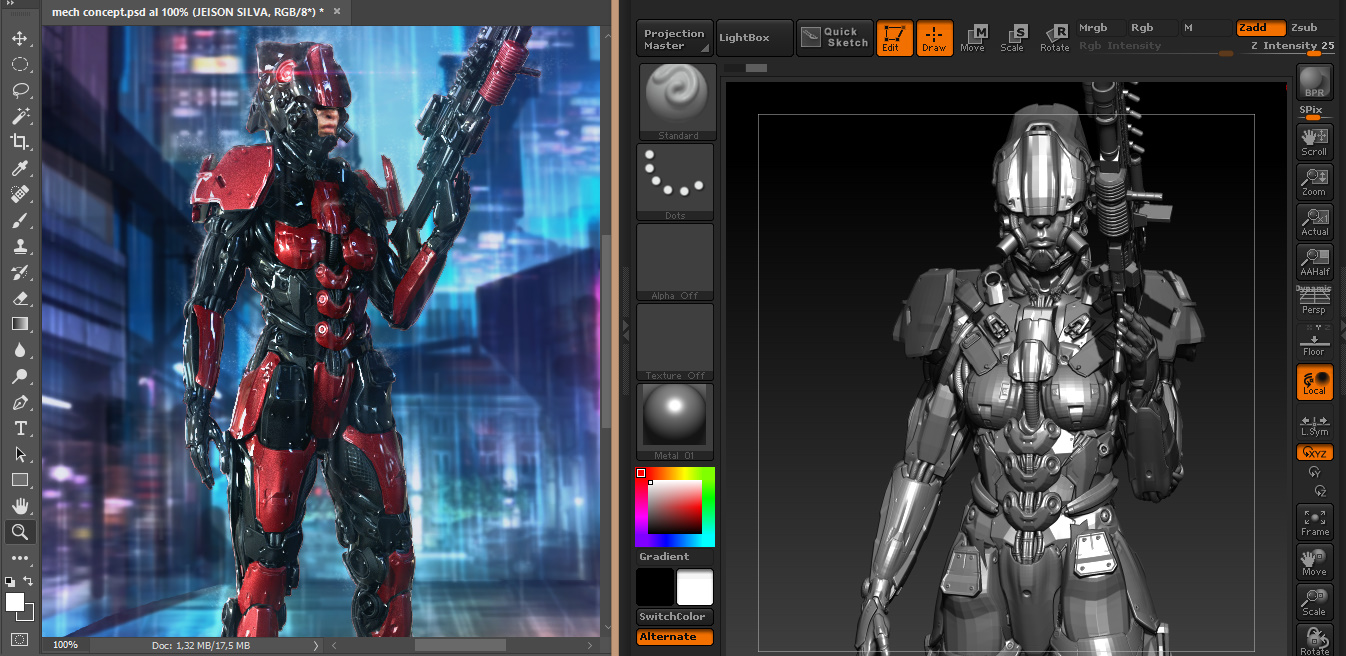Image resolution: width=1346 pixels, height=656 pixels.
Task: Open the Texture Off picker
Action: [x=675, y=342]
